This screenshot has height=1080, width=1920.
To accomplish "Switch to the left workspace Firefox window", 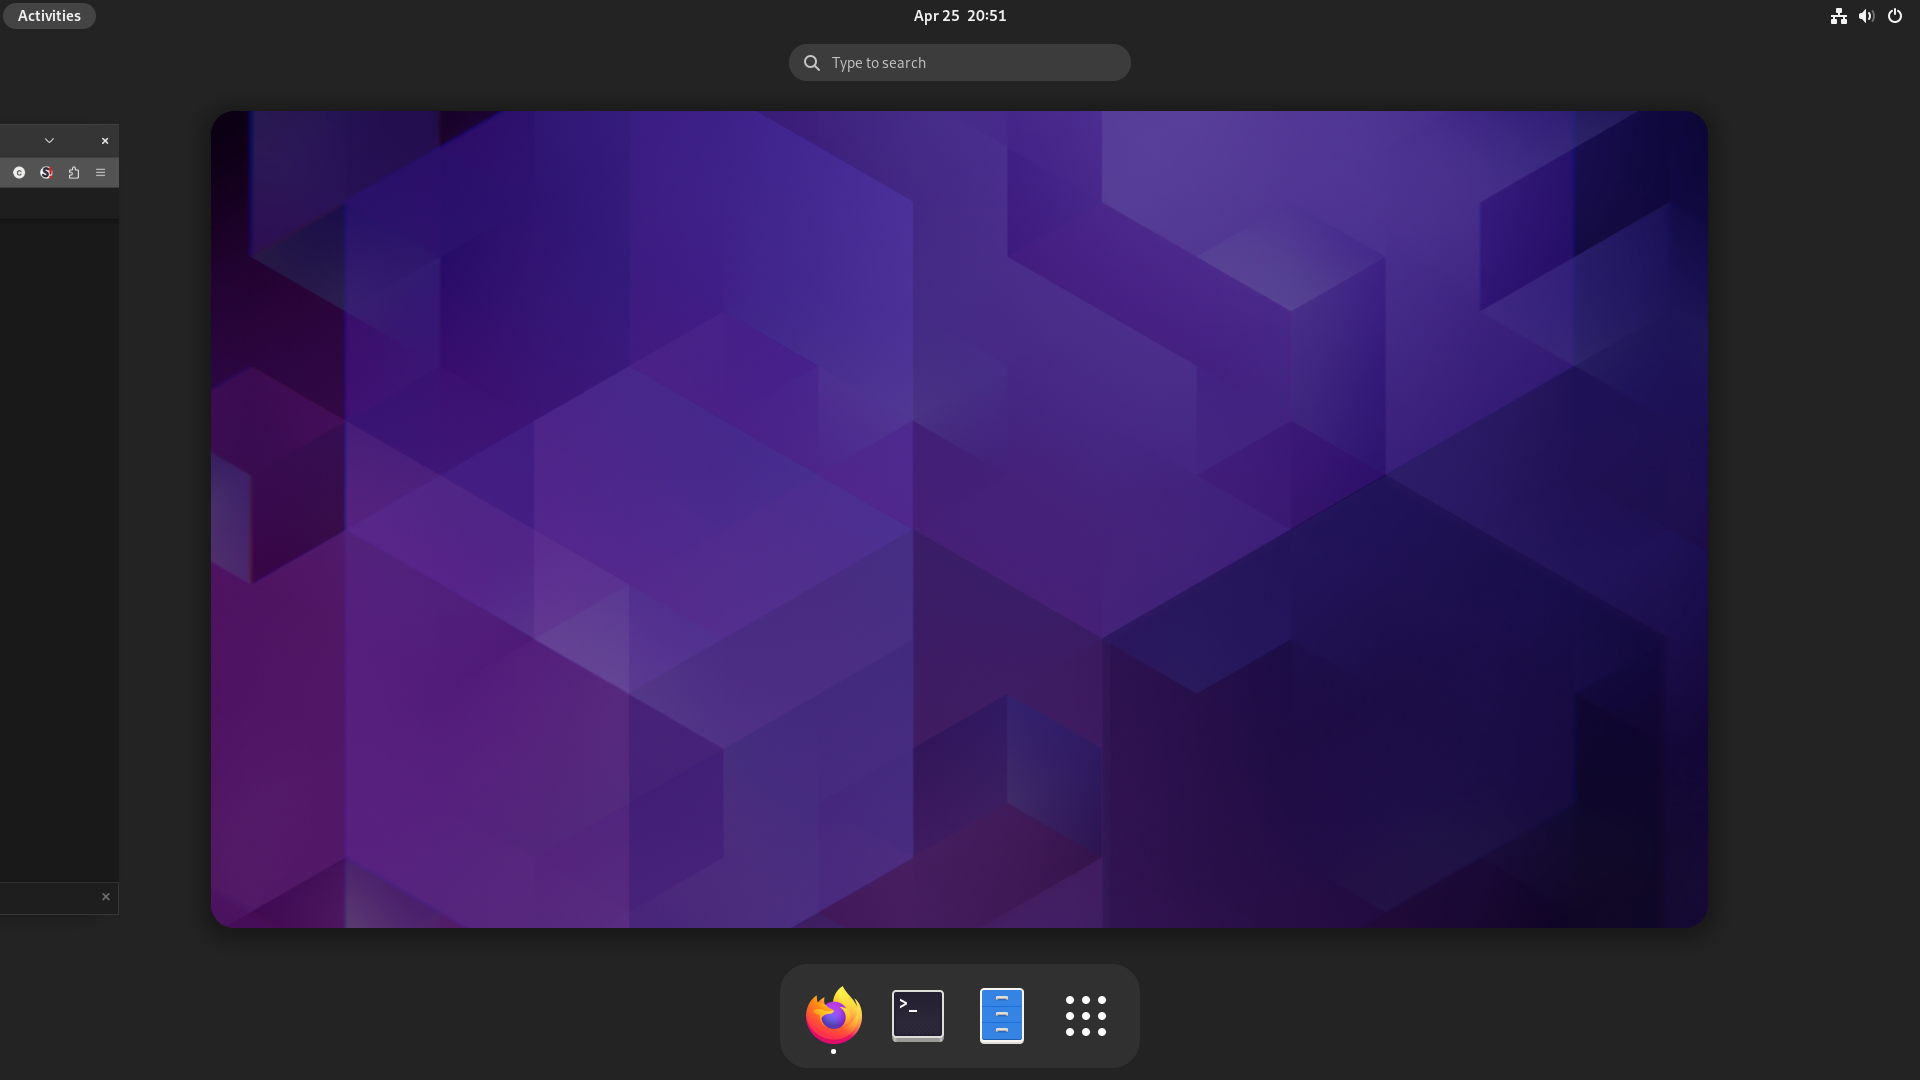I will [59, 550].
